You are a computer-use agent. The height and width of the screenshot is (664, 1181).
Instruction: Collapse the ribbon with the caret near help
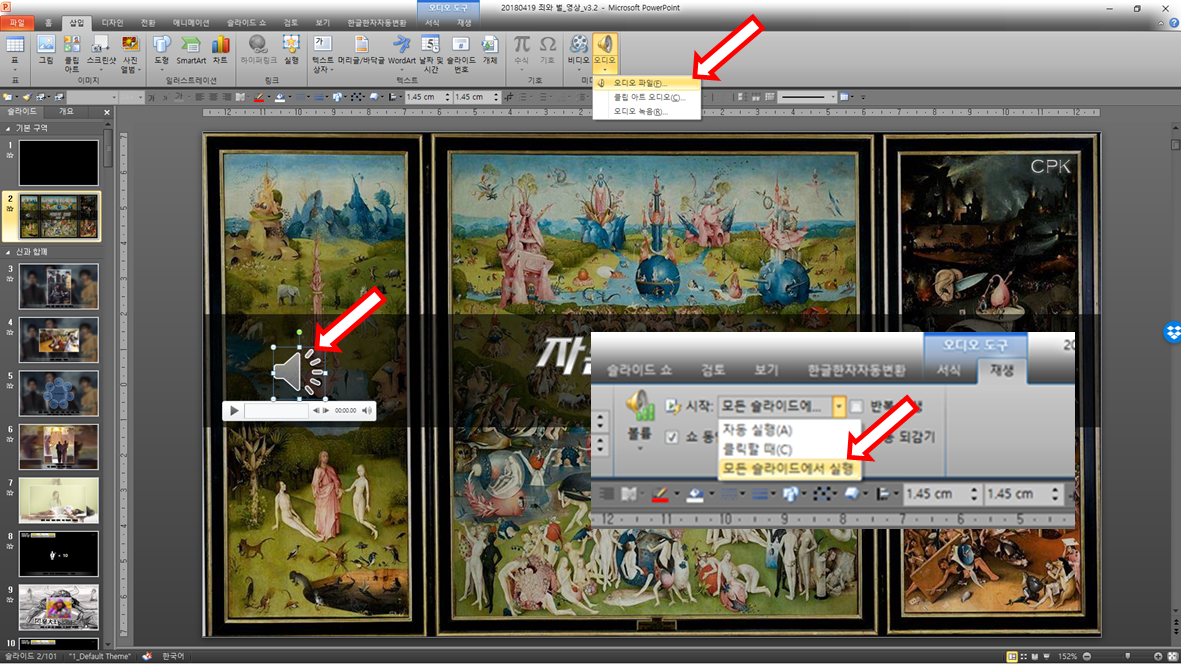pos(1161,23)
